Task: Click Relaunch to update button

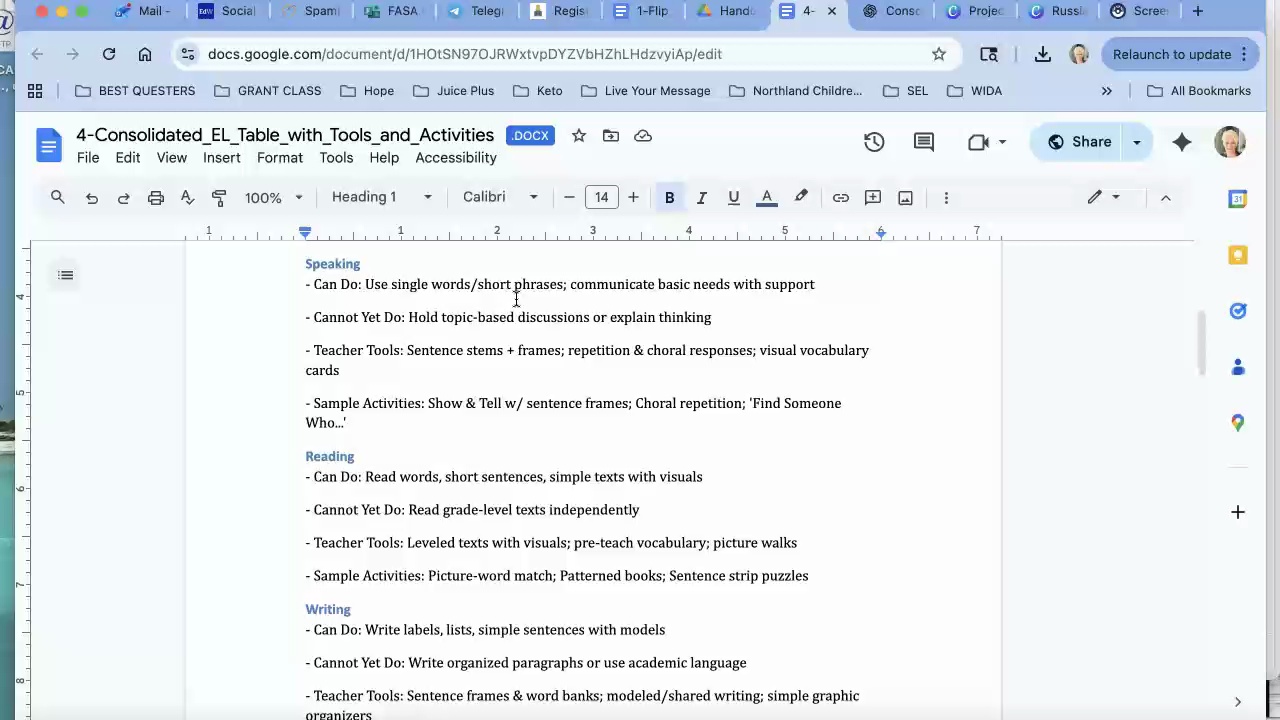Action: (x=1180, y=54)
